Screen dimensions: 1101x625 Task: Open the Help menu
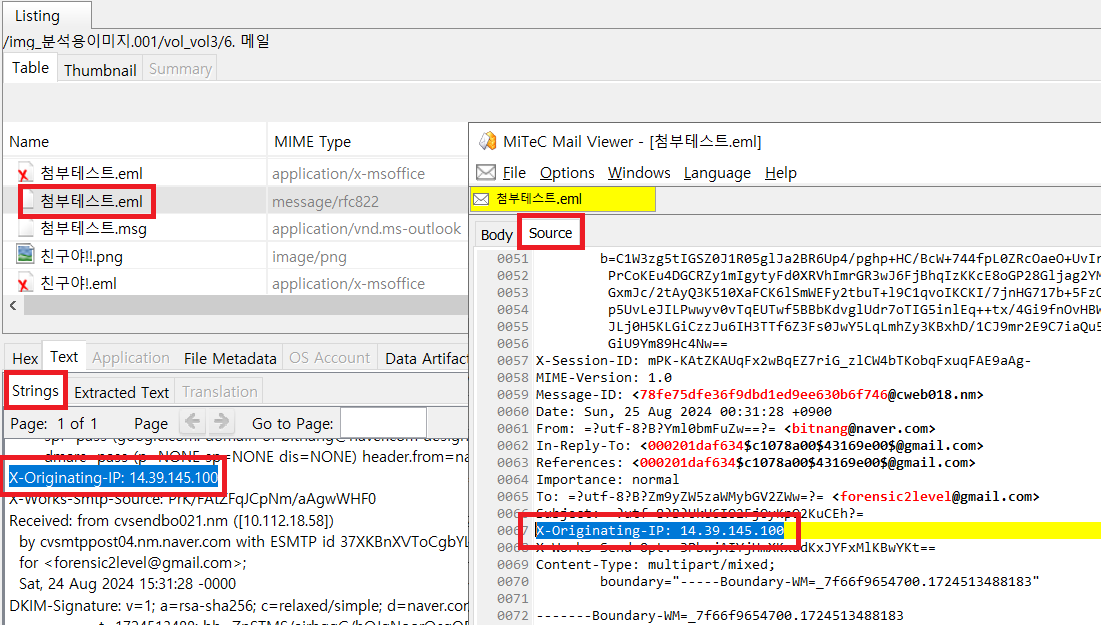point(780,173)
